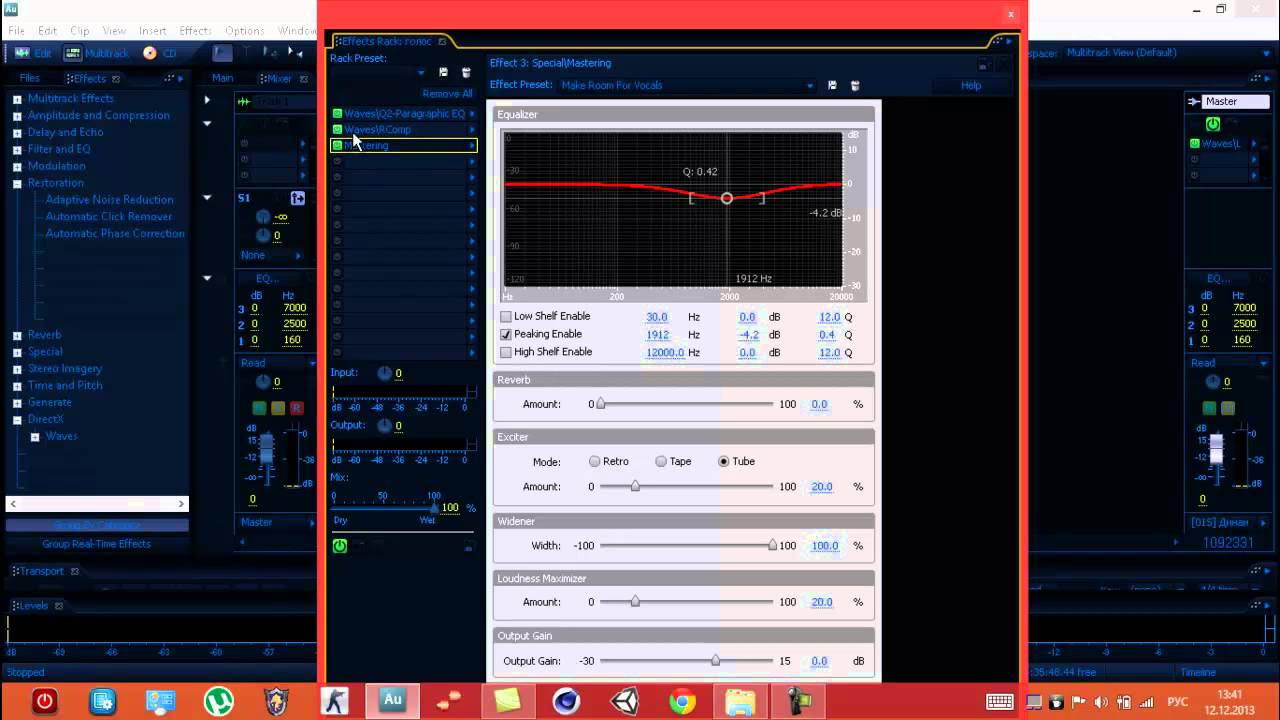Click the EQ peaking control point on graph
Image resolution: width=1280 pixels, height=720 pixels.
click(727, 198)
